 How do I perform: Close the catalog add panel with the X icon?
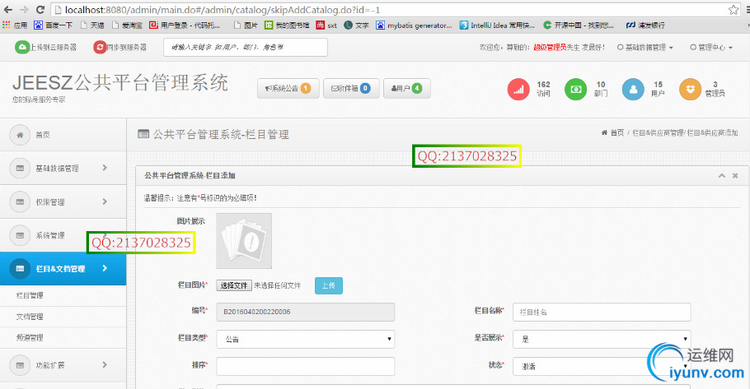click(x=735, y=176)
